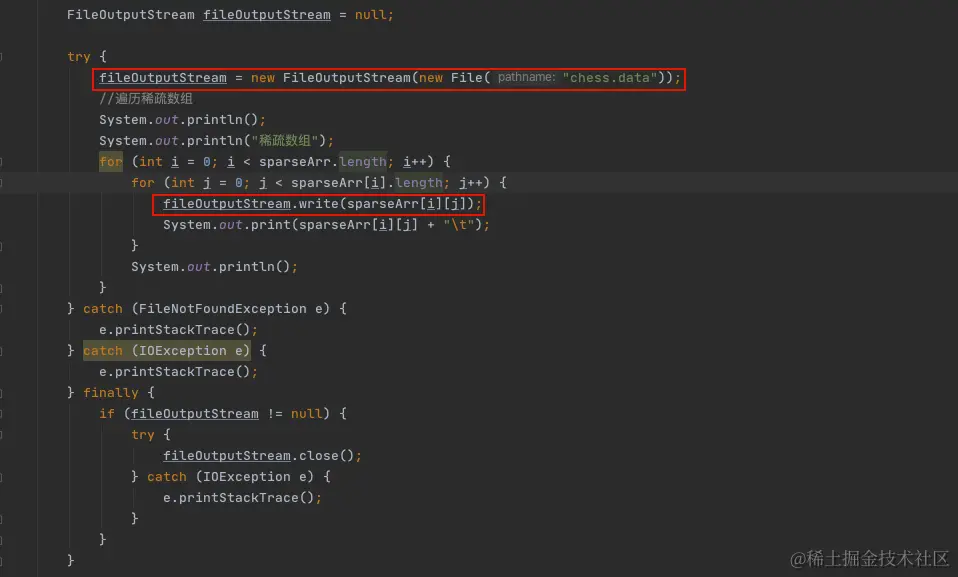Click the declaration line ending in '= null;'

[230, 15]
